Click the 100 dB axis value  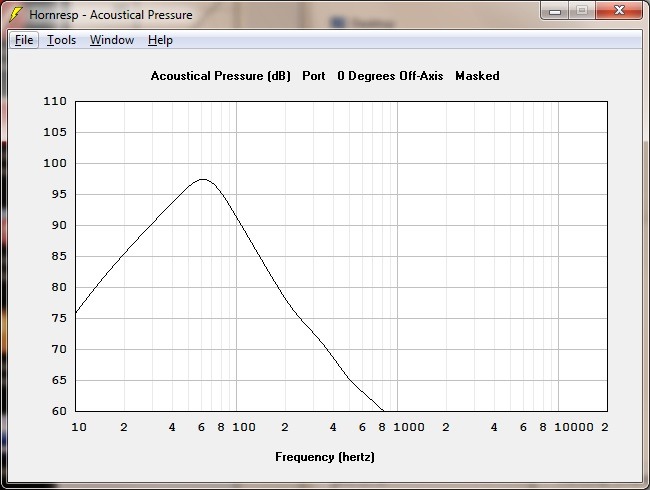pos(55,163)
